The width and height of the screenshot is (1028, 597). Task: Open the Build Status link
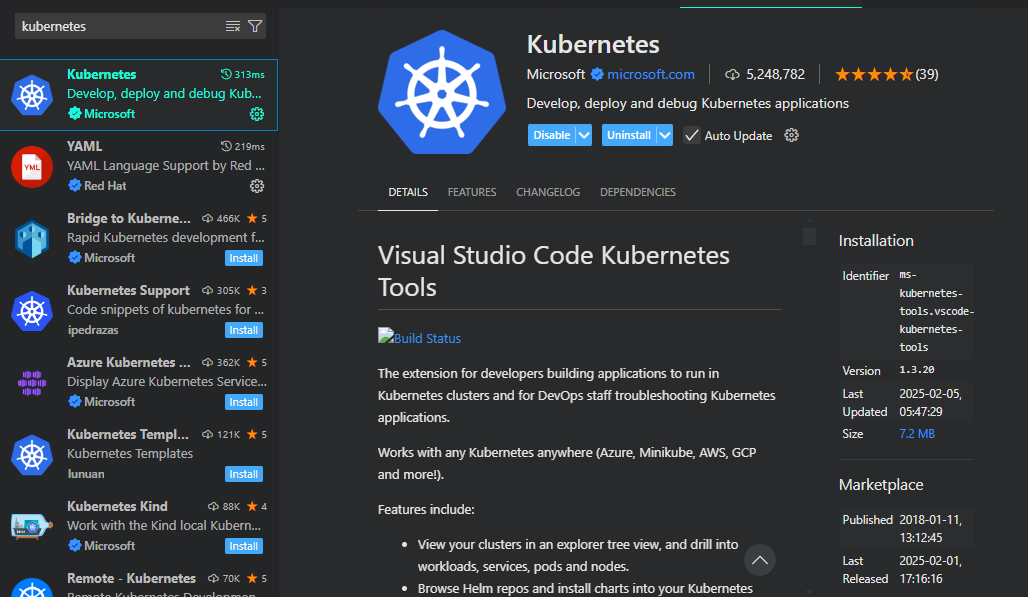427,338
